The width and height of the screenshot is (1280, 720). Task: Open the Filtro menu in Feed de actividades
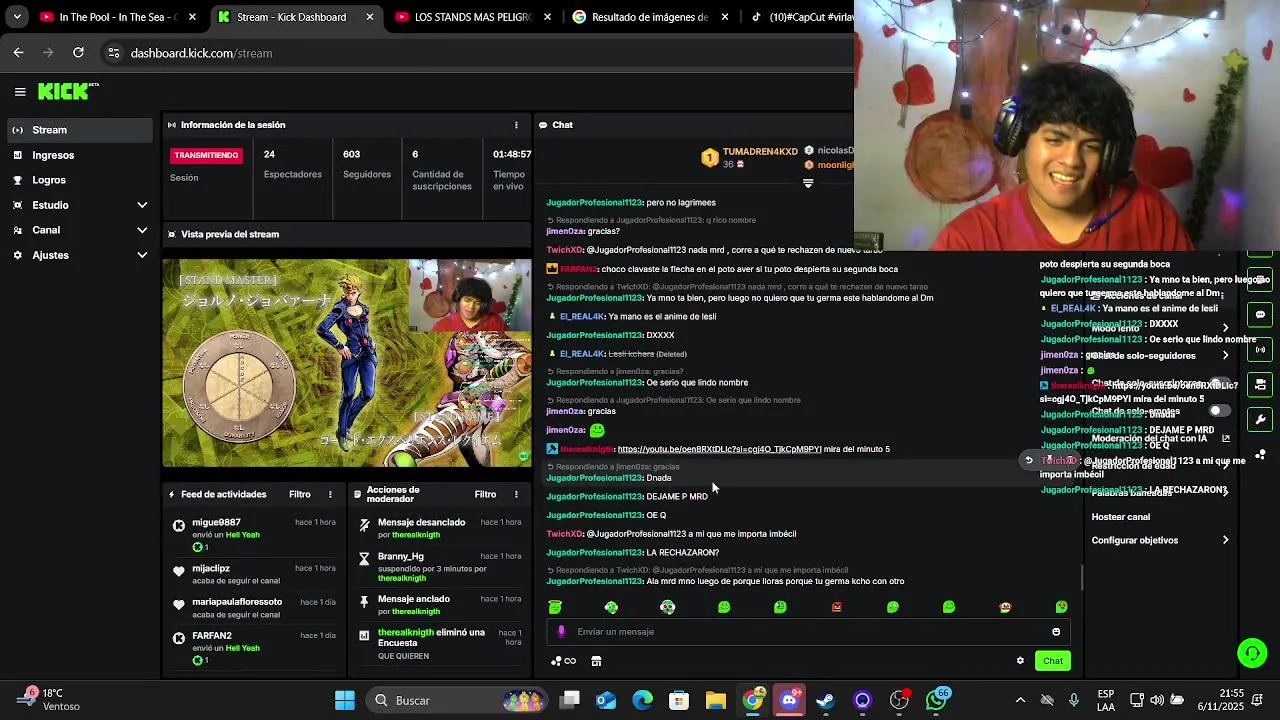(300, 494)
